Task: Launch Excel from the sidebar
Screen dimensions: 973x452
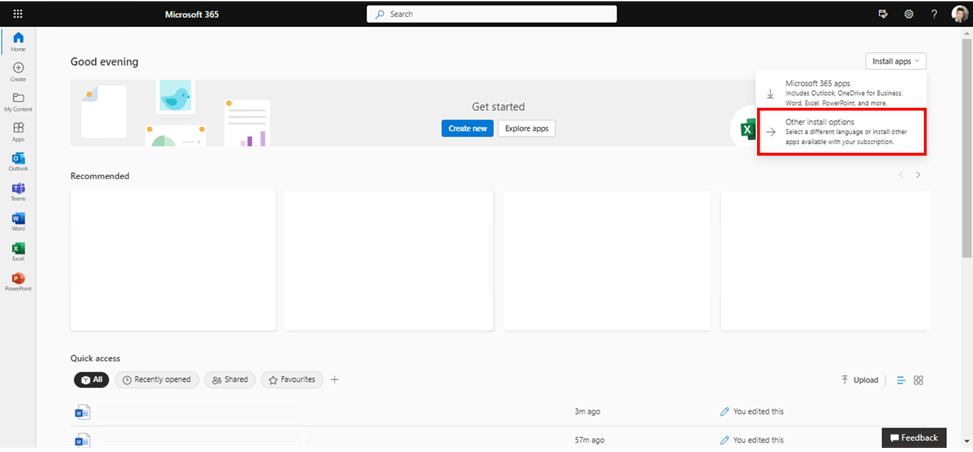Action: 18,251
